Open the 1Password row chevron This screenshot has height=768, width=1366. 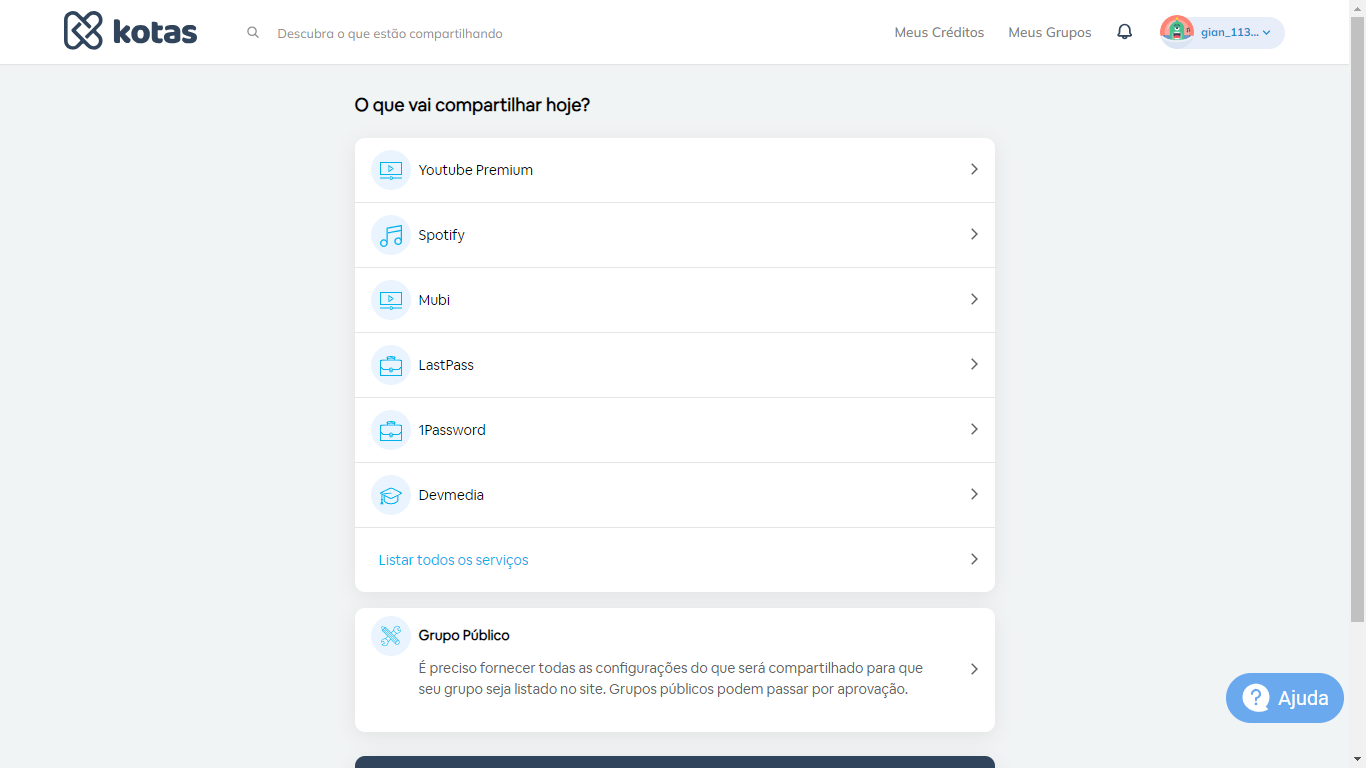pos(974,429)
